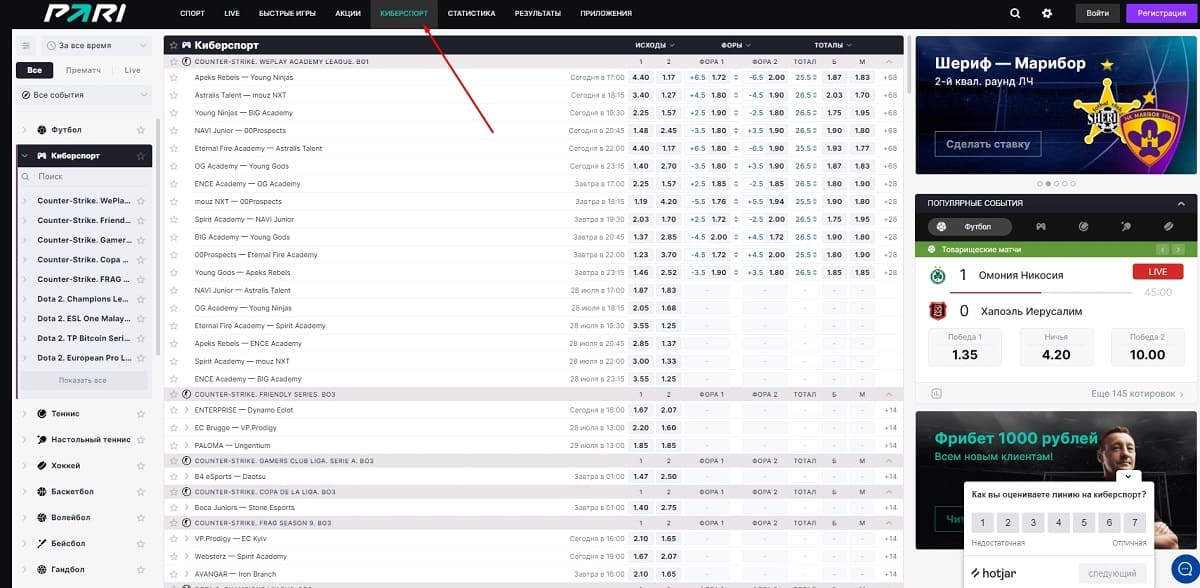Image resolution: width=1200 pixels, height=588 pixels.
Task: Favorite the Dota 2. Champions League star
Action: [x=141, y=299]
